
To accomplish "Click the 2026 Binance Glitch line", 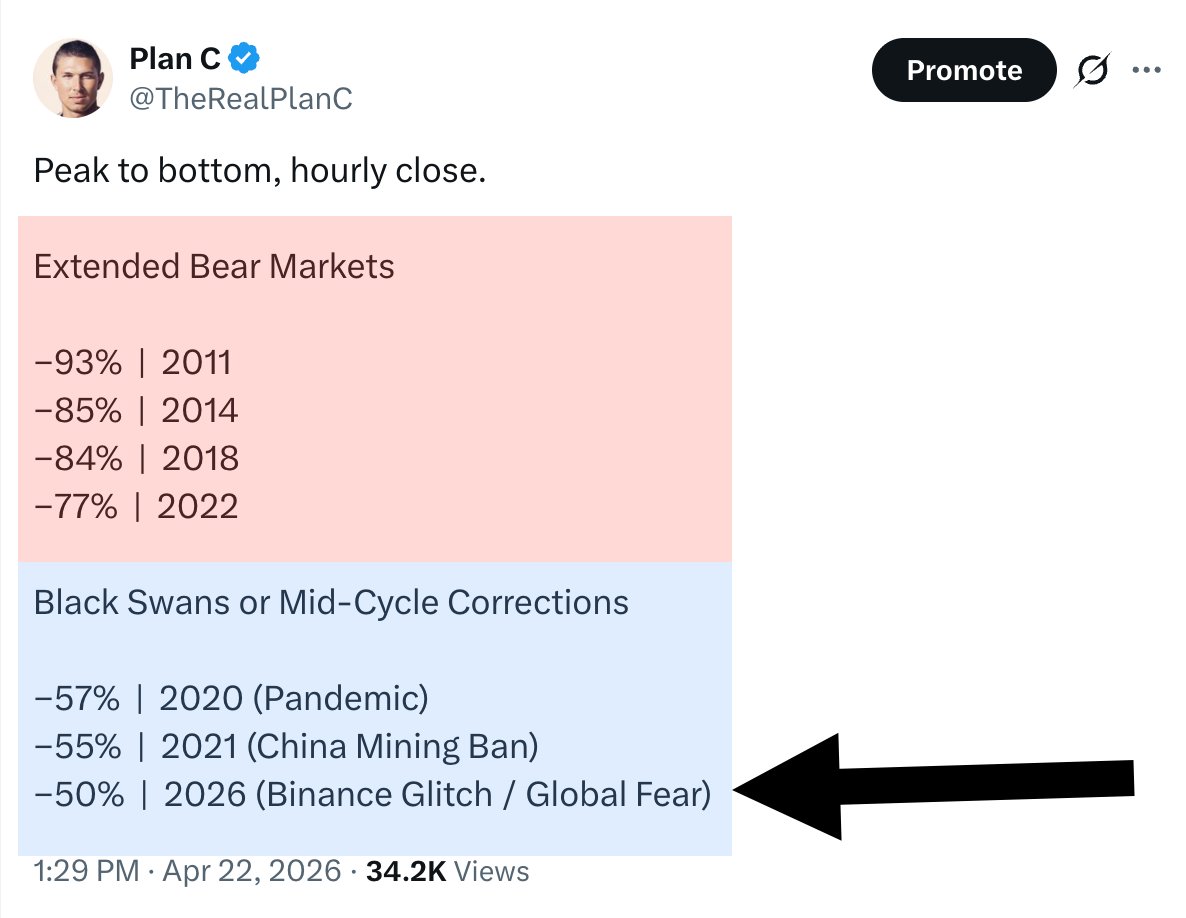I will click(372, 795).
